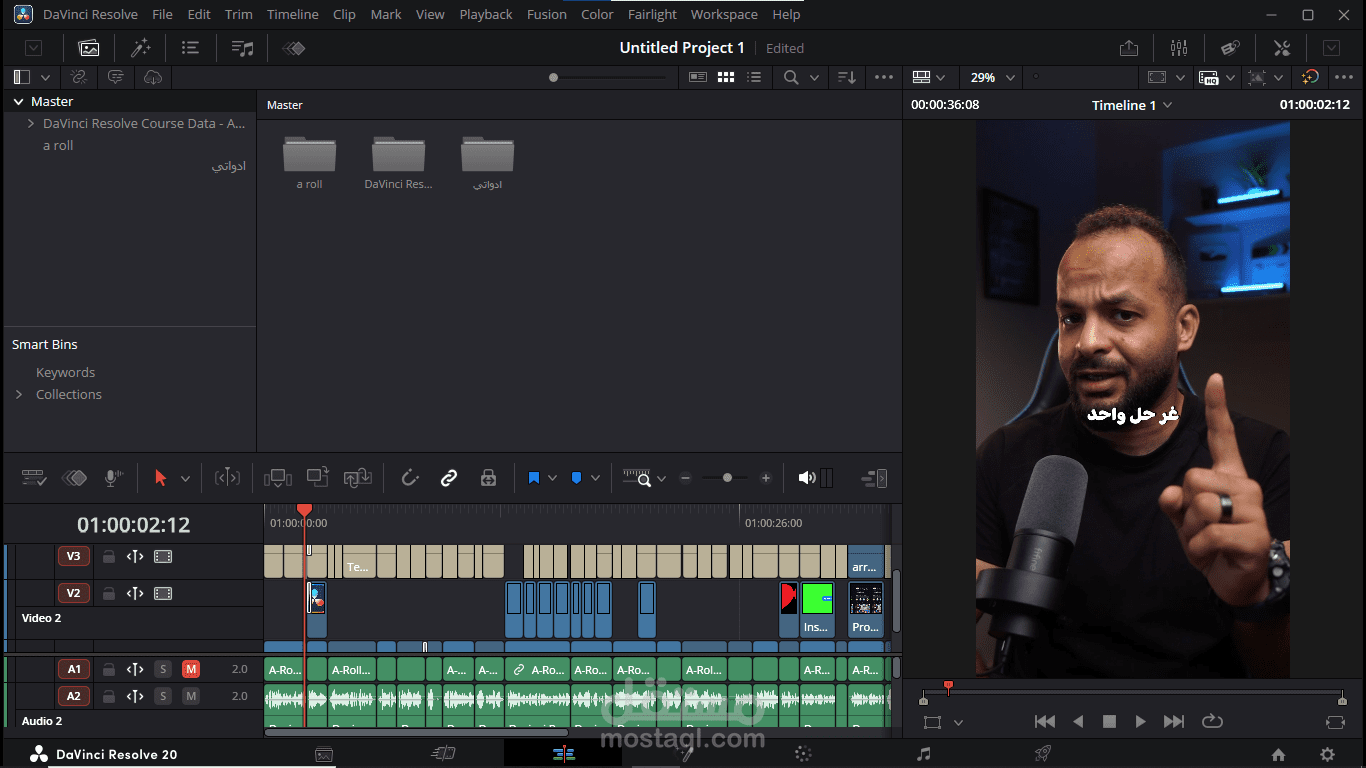Image resolution: width=1366 pixels, height=768 pixels.
Task: Select the arrow Selection mode tool
Action: coord(160,478)
